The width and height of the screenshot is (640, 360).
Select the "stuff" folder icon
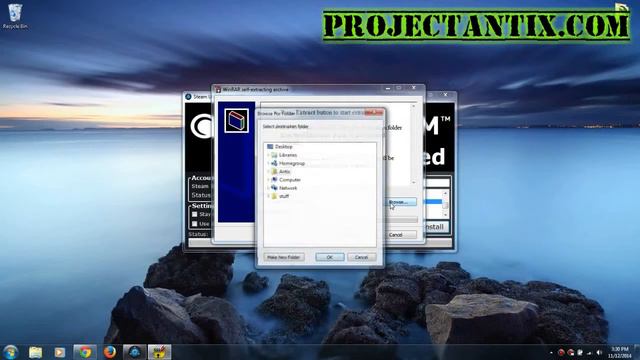(x=274, y=196)
